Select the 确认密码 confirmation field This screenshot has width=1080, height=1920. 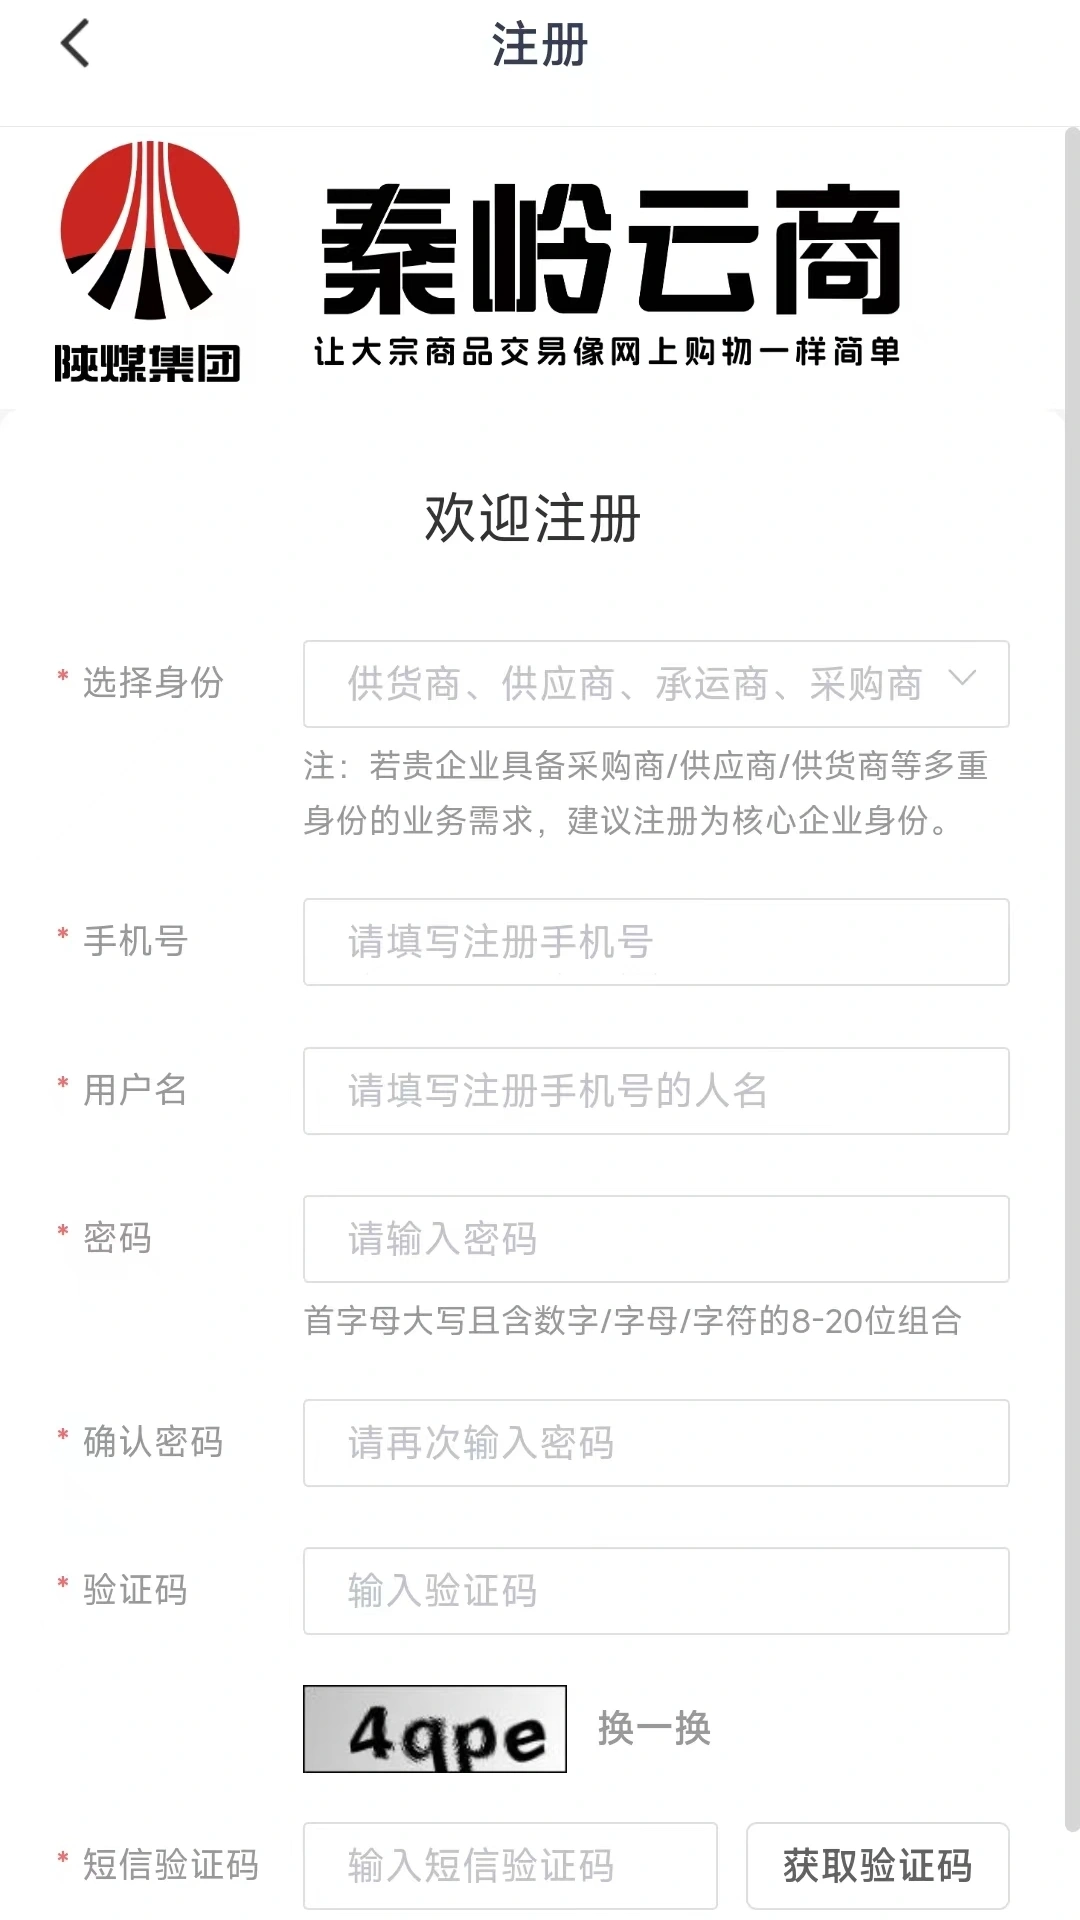(x=656, y=1443)
